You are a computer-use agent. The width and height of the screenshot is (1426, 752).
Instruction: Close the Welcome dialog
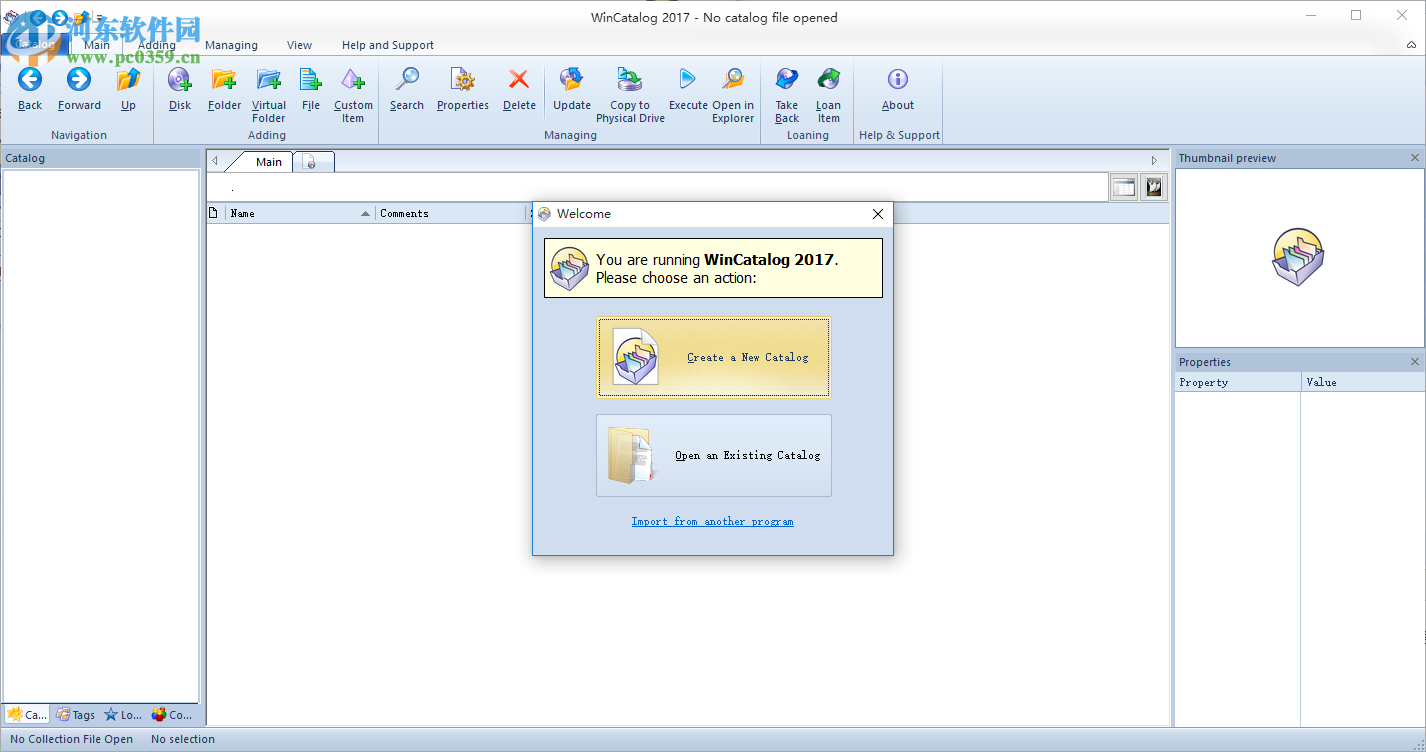[878, 214]
